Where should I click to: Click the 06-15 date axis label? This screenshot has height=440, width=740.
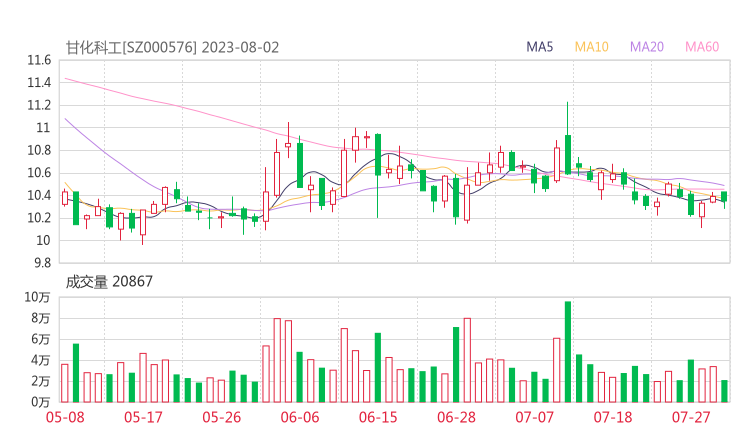[378, 417]
